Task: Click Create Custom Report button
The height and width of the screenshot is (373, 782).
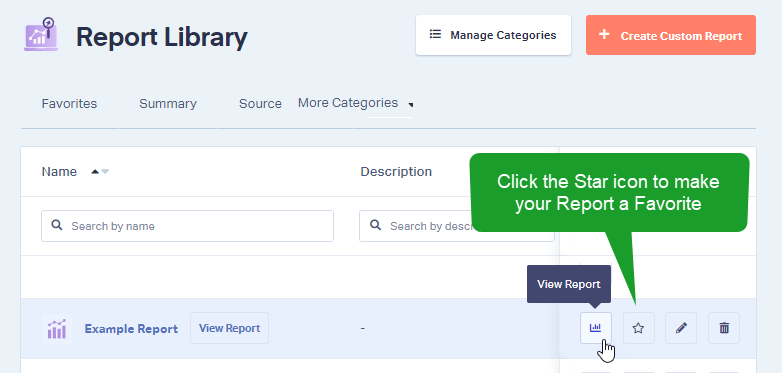Action: pos(671,35)
